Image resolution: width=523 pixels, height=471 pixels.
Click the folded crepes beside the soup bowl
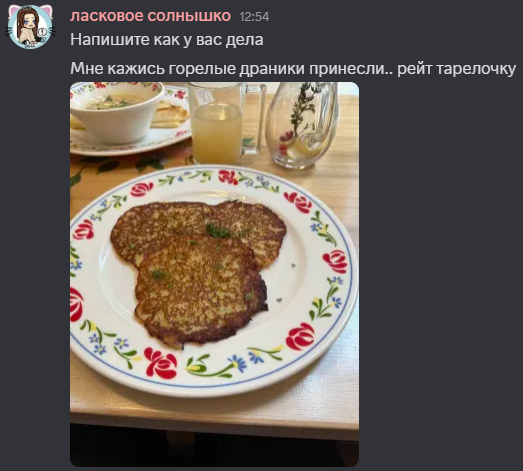click(170, 115)
